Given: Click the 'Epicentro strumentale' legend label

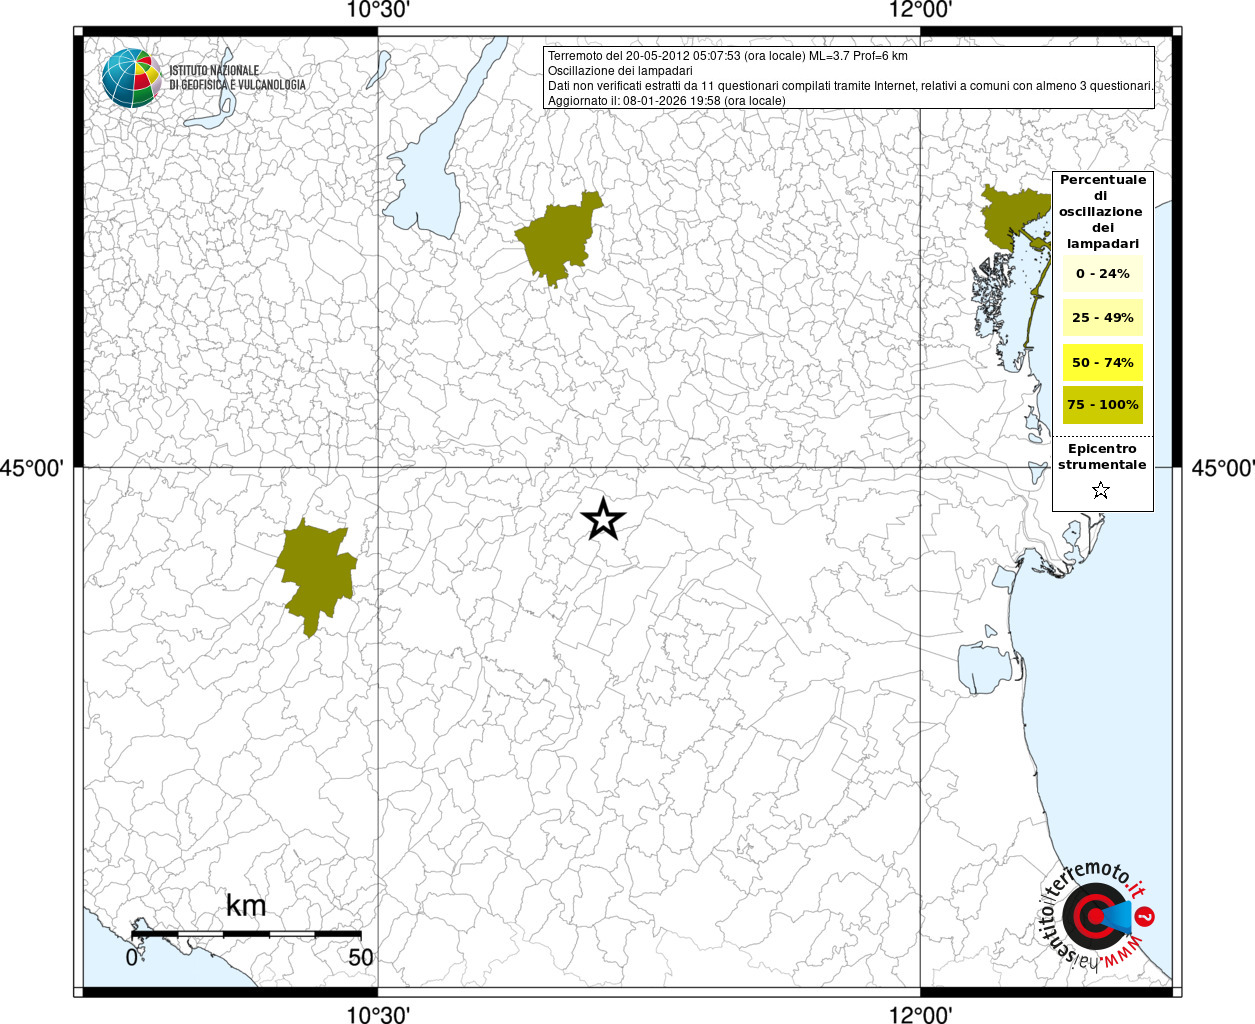Looking at the screenshot, I should (x=1102, y=457).
